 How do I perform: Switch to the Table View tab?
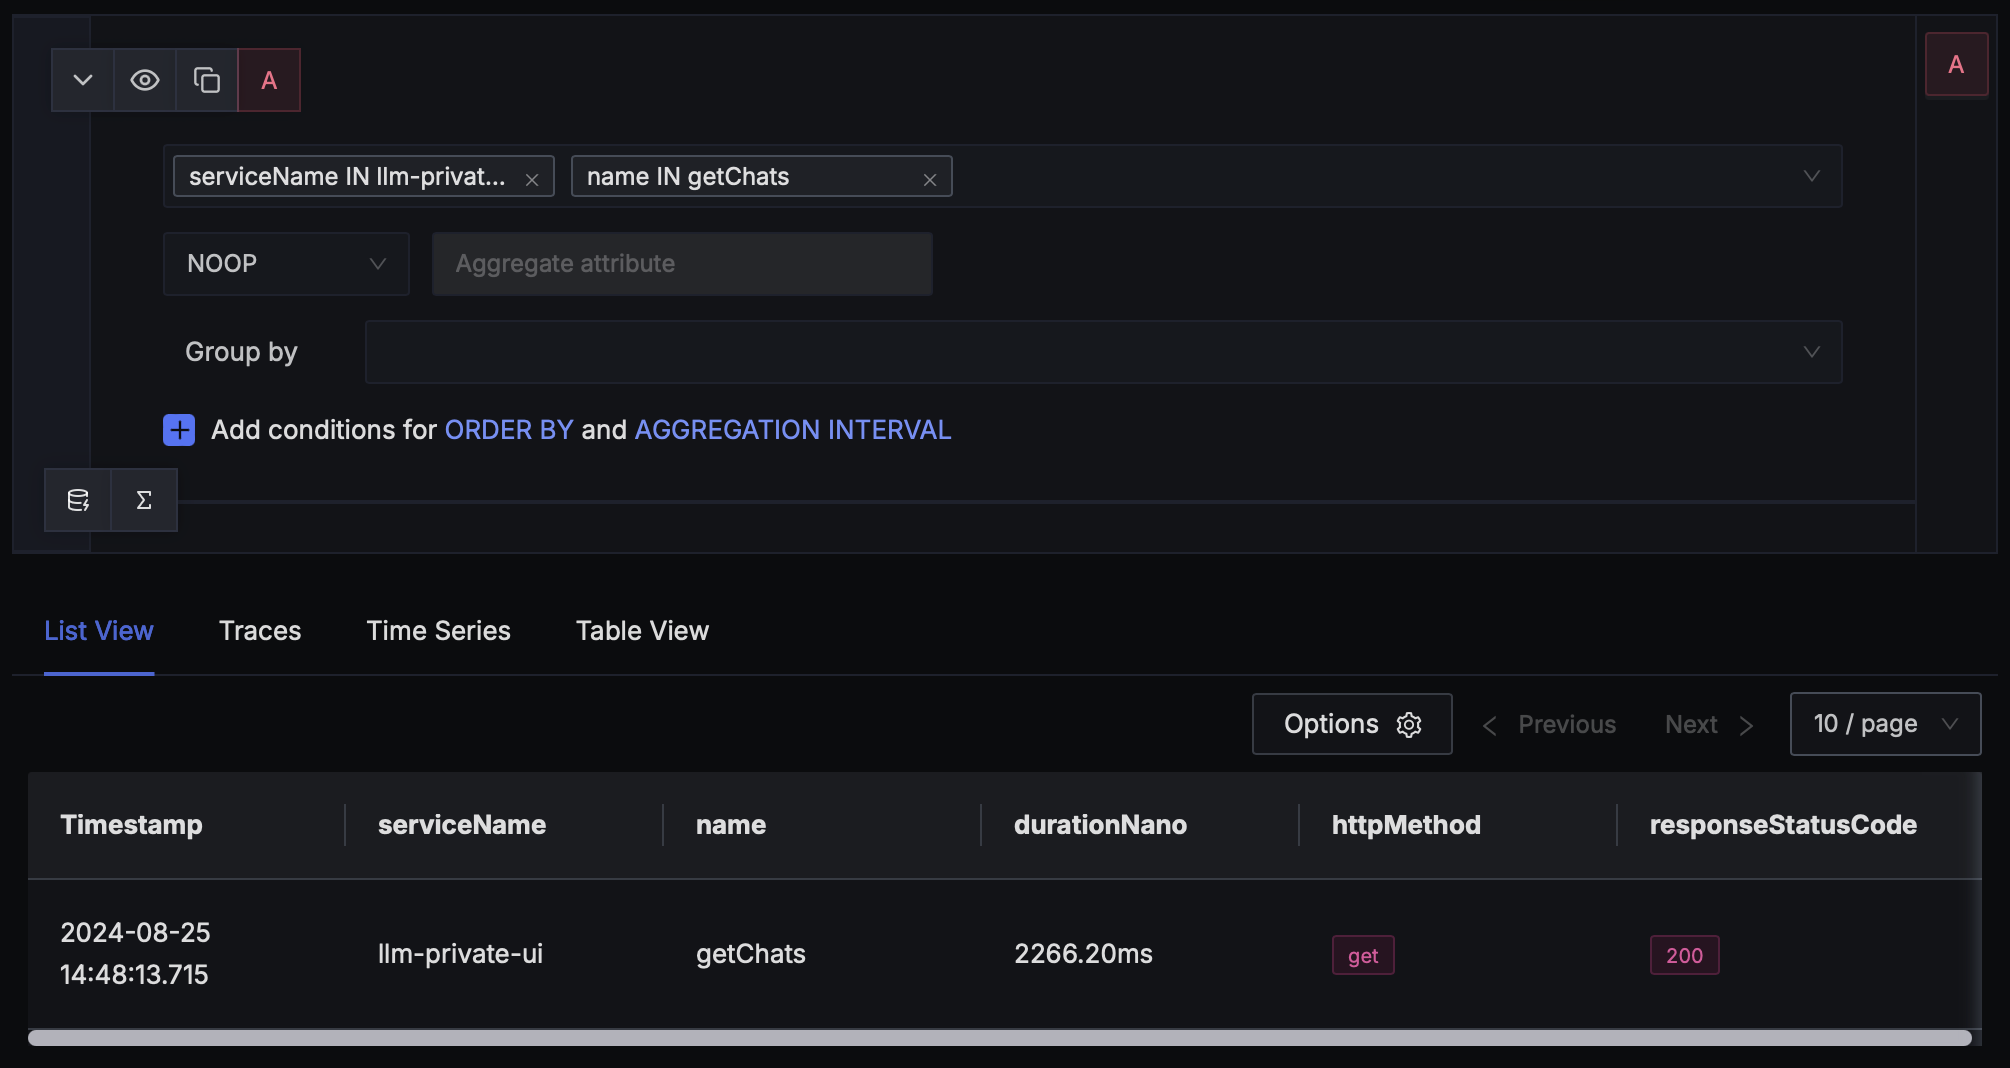(642, 631)
